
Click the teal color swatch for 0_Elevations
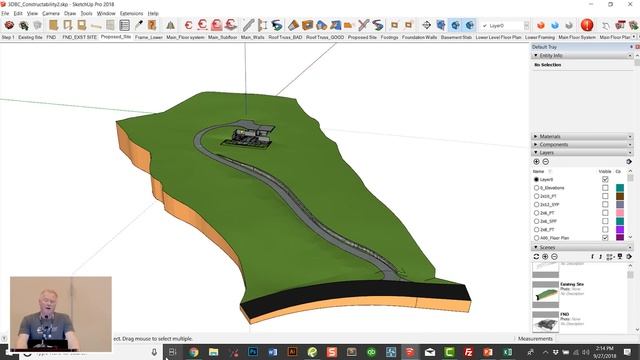(x=620, y=188)
